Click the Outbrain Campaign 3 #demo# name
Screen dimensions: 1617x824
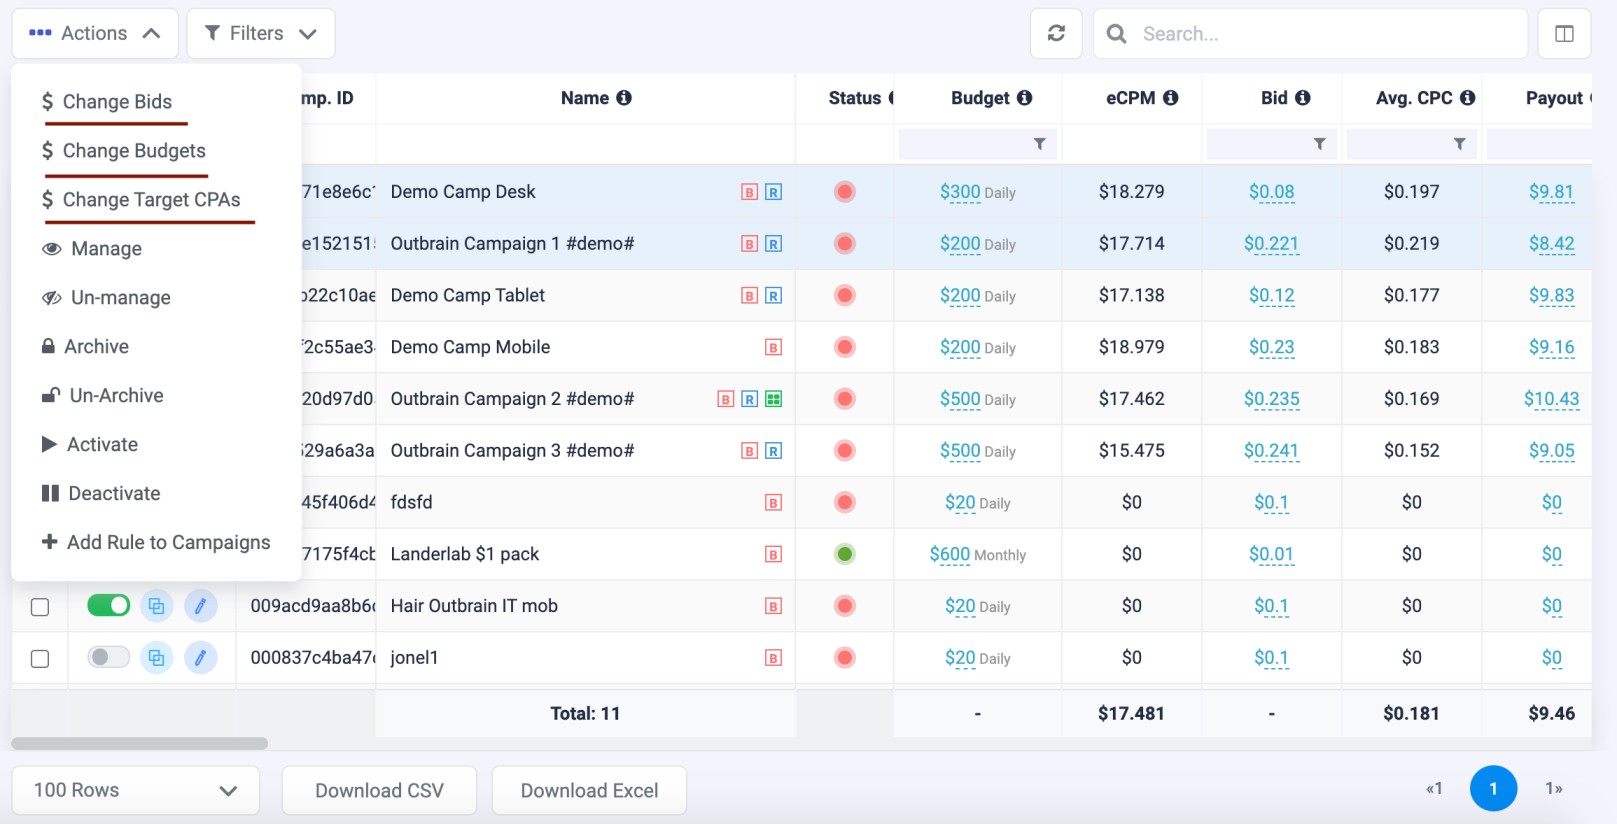[512, 451]
